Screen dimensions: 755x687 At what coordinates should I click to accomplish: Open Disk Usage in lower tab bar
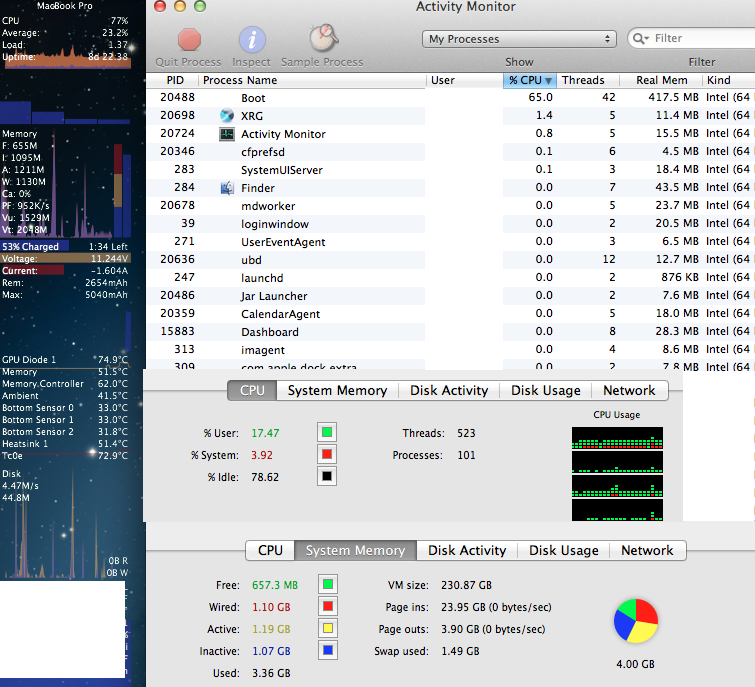564,550
